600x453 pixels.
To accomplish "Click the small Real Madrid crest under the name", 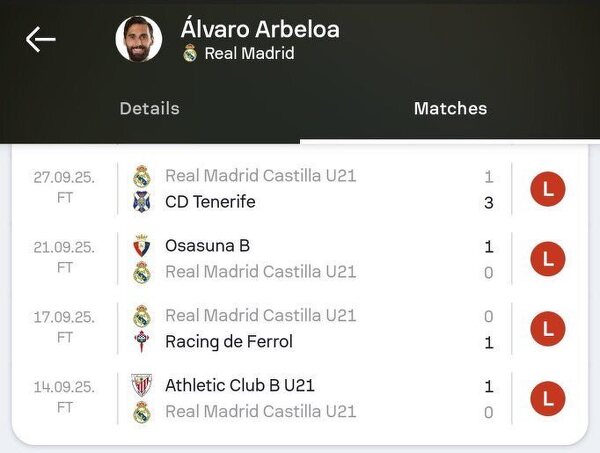I will coord(190,53).
